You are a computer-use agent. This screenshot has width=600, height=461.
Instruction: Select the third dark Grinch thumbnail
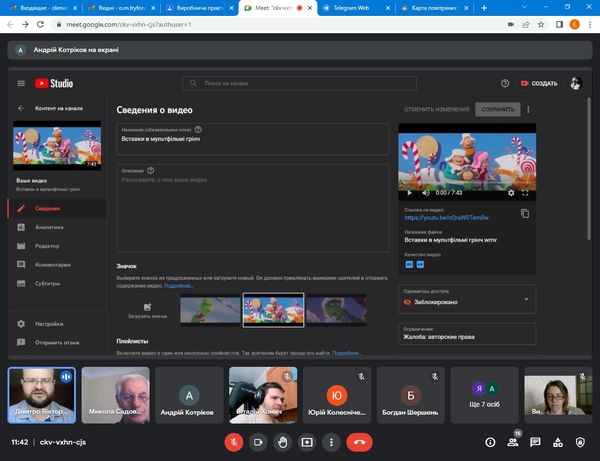tap(336, 310)
